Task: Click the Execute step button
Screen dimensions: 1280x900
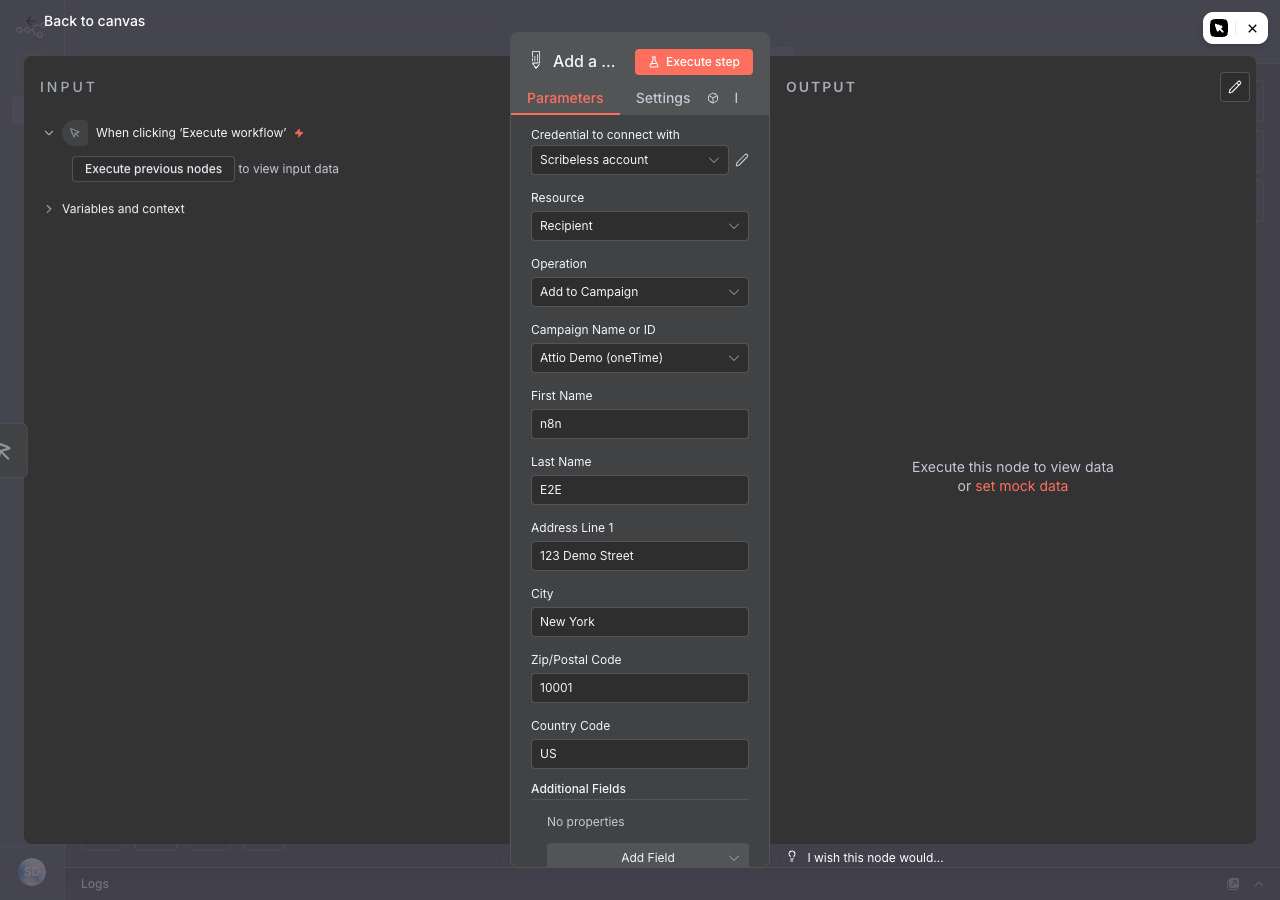Action: [x=694, y=62]
